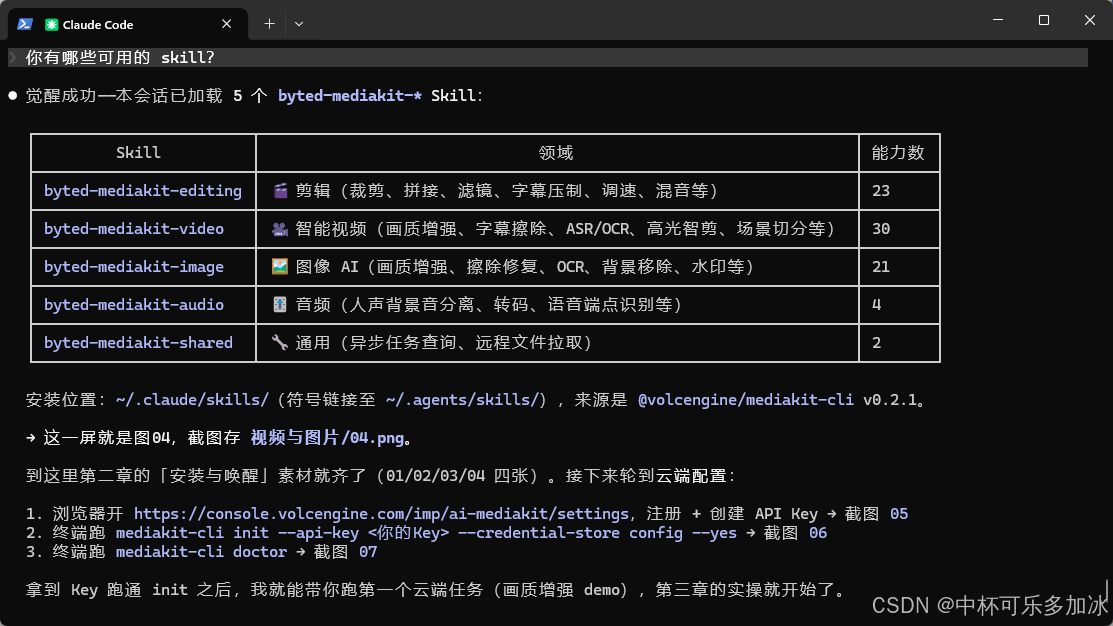Viewport: 1113px width, 626px height.
Task: Maximize the terminal window
Action: tap(1043, 20)
